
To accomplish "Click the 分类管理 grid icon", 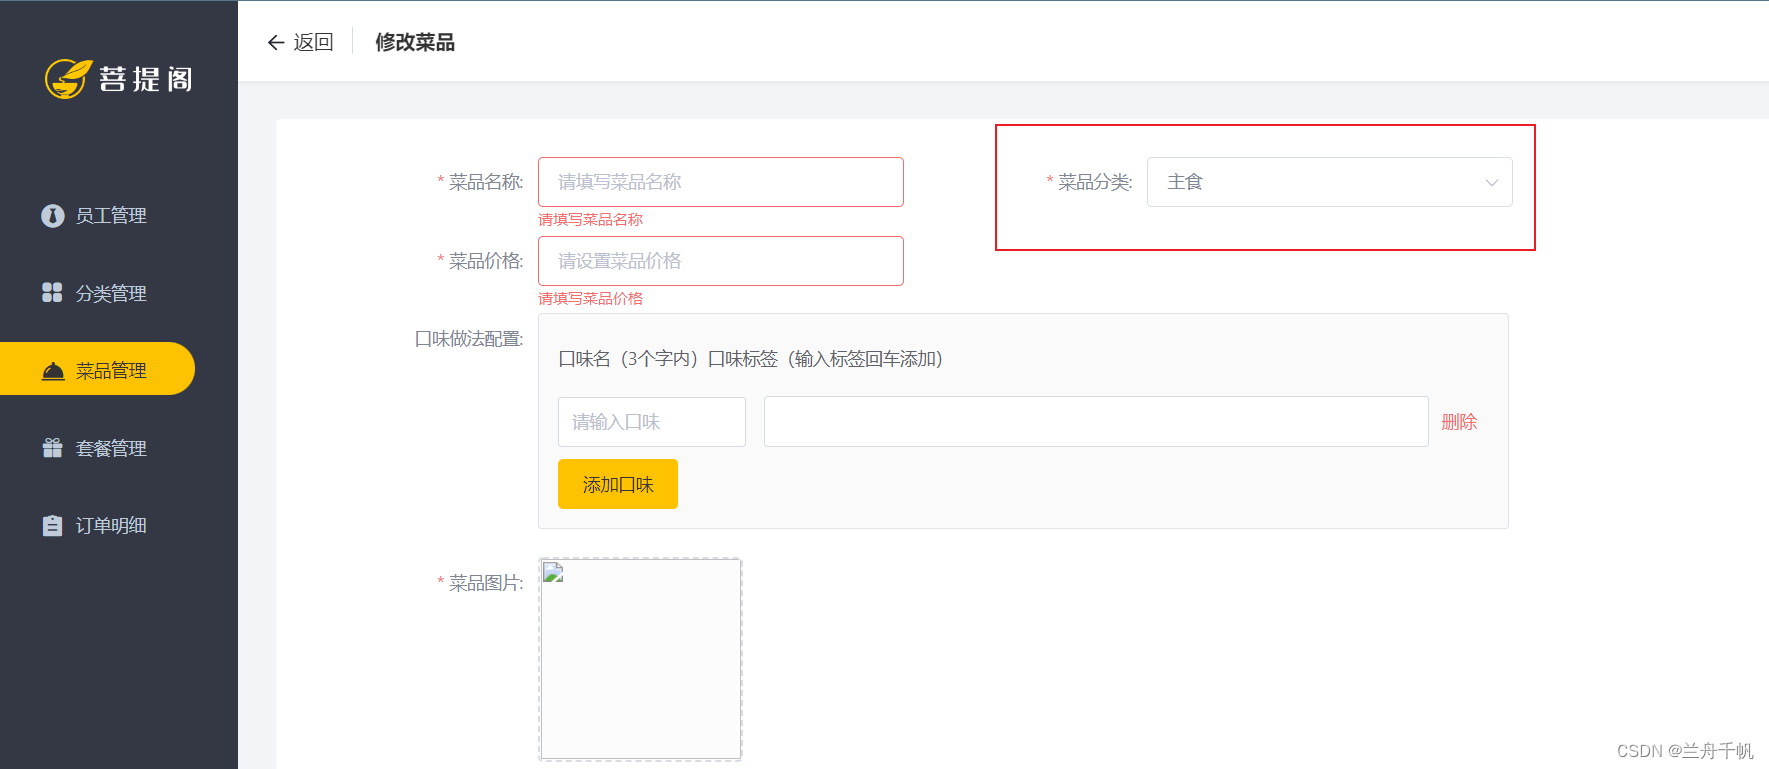I will coord(52,292).
